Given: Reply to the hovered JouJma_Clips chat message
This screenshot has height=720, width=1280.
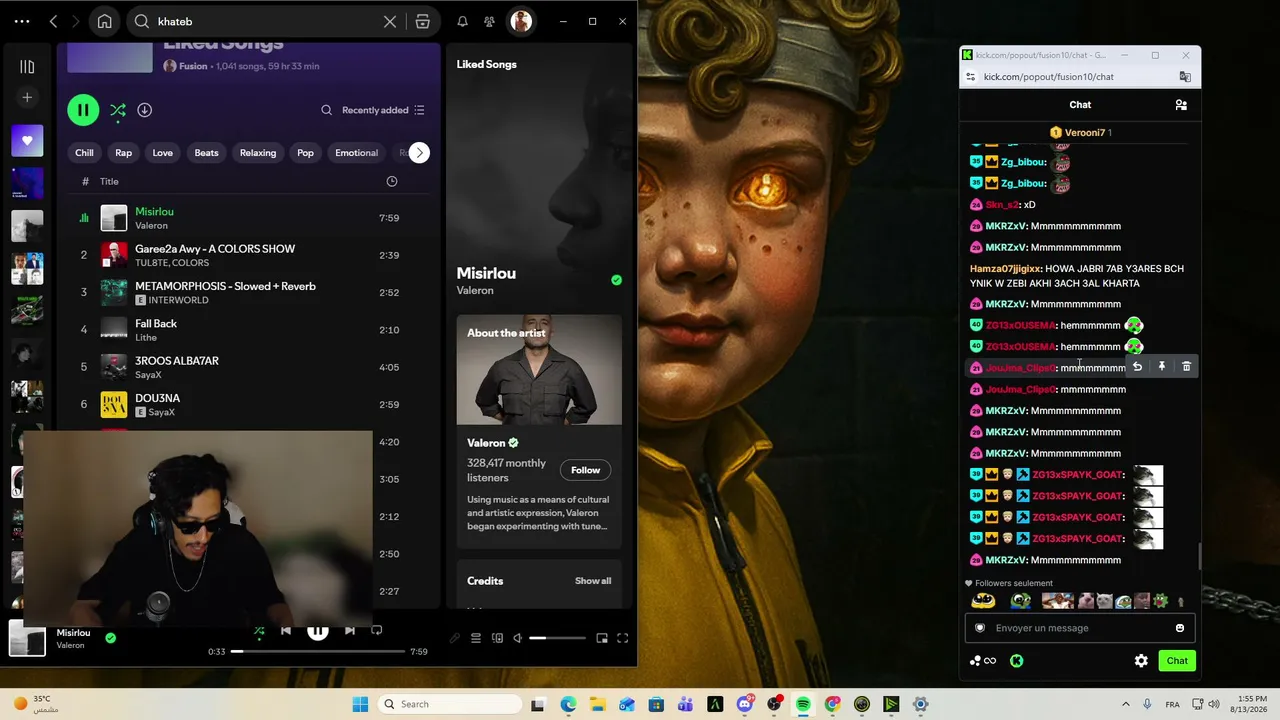Looking at the screenshot, I should [x=1137, y=367].
